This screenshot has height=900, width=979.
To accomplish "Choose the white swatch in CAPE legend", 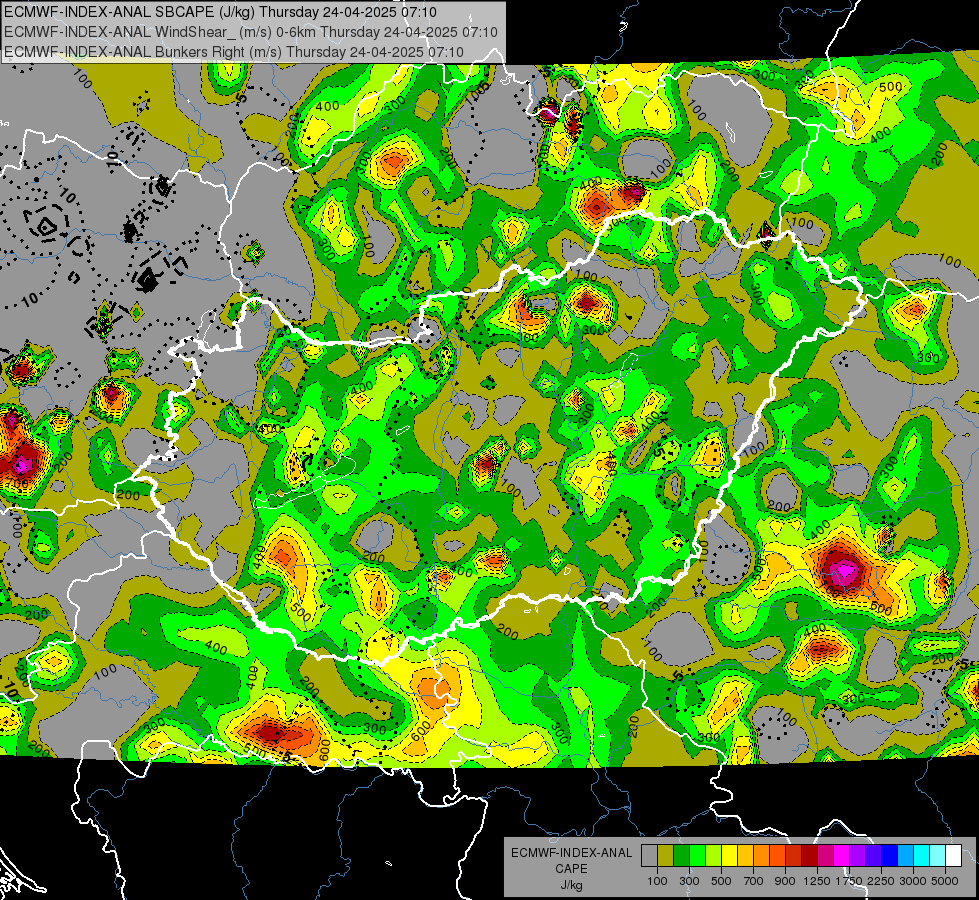I will coord(955,855).
